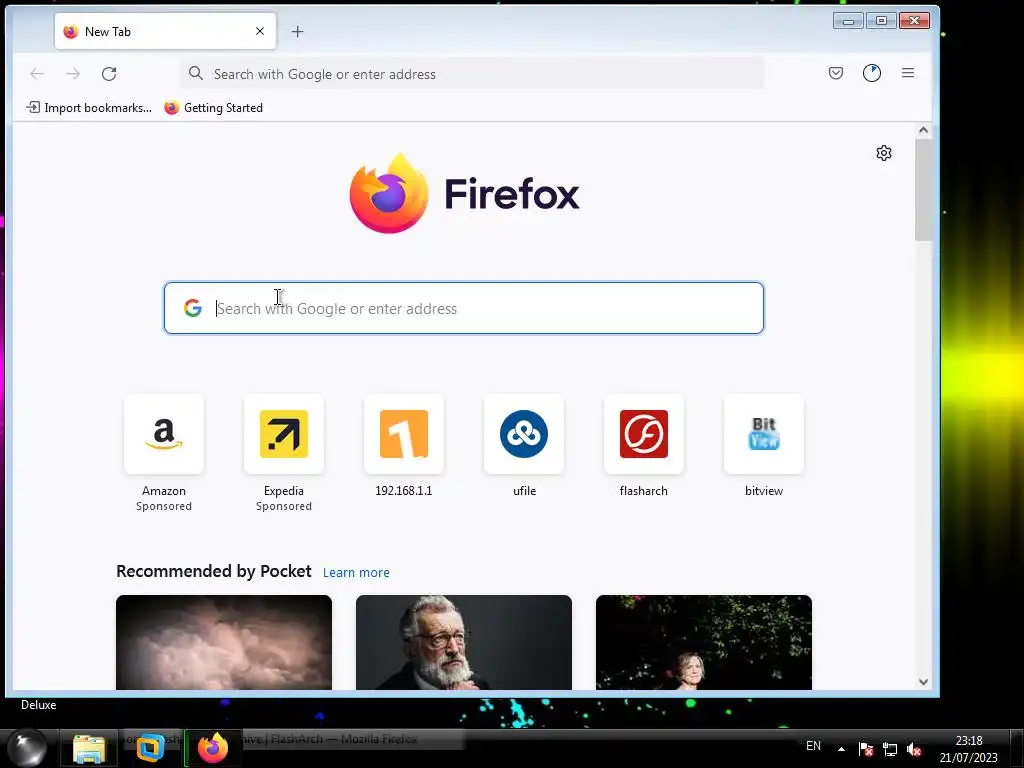
Task: Focus the top address bar
Action: pyautogui.click(x=473, y=74)
